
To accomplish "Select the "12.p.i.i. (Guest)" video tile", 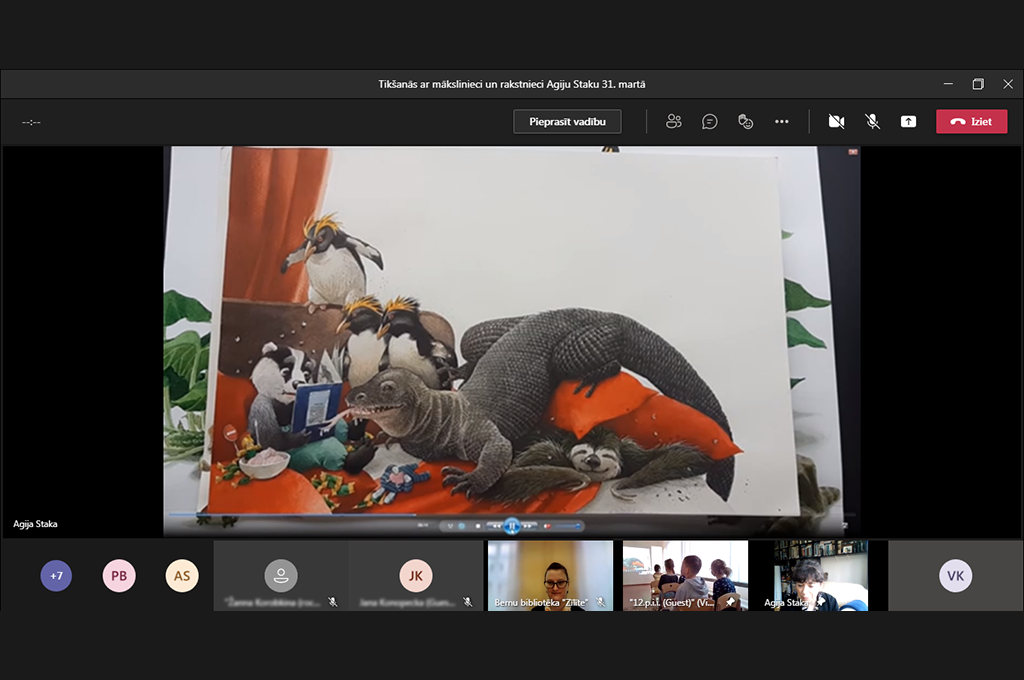I will coord(685,575).
